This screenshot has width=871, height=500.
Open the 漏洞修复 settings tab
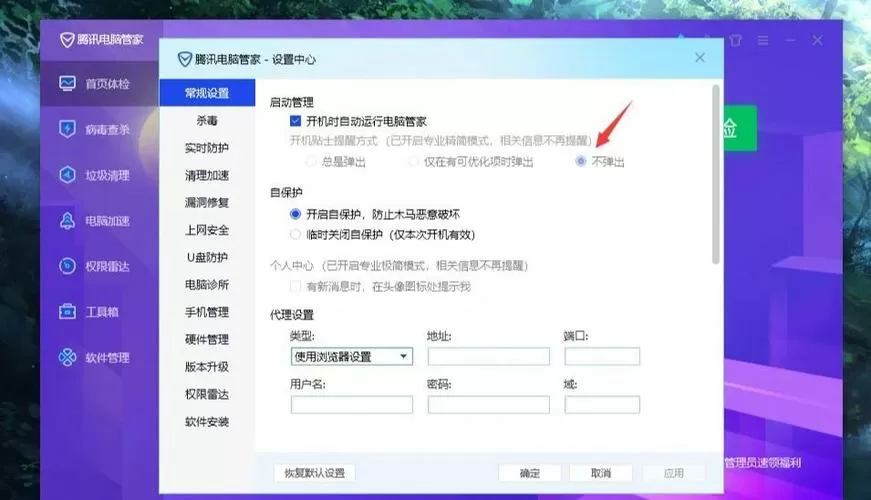207,202
